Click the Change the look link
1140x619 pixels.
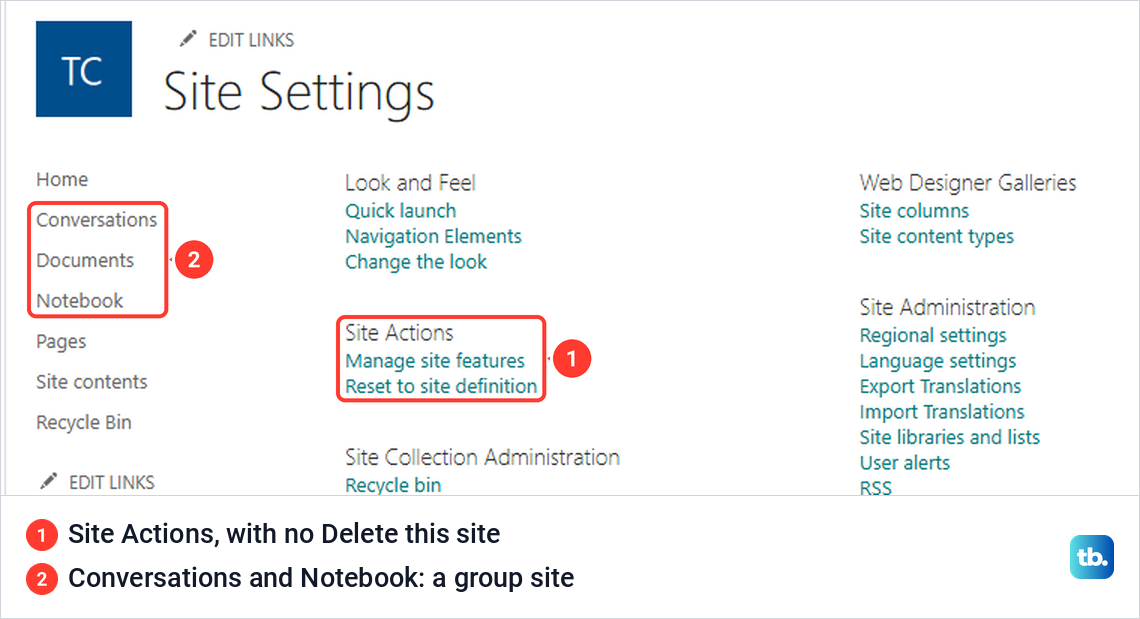(416, 262)
